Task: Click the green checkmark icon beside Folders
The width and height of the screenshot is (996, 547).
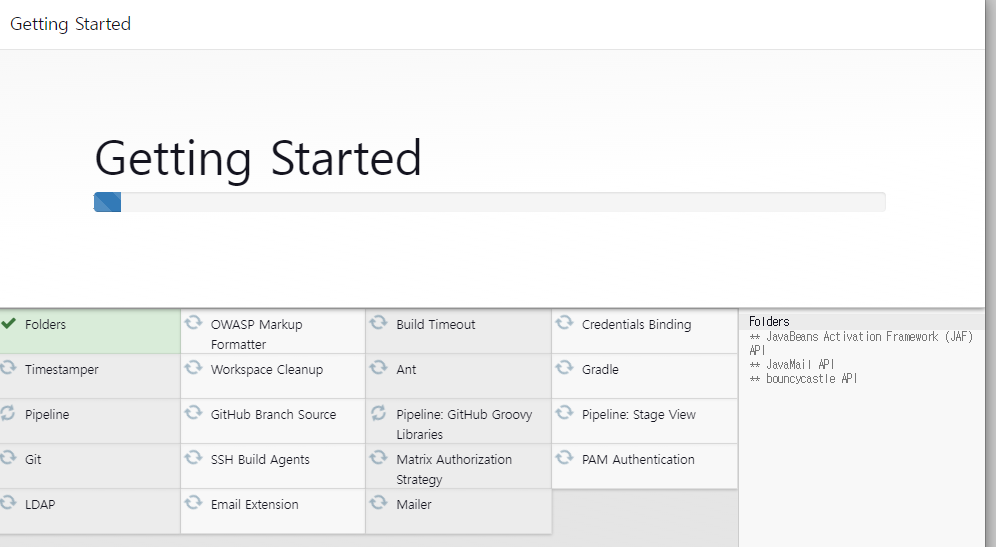Action: tap(9, 323)
